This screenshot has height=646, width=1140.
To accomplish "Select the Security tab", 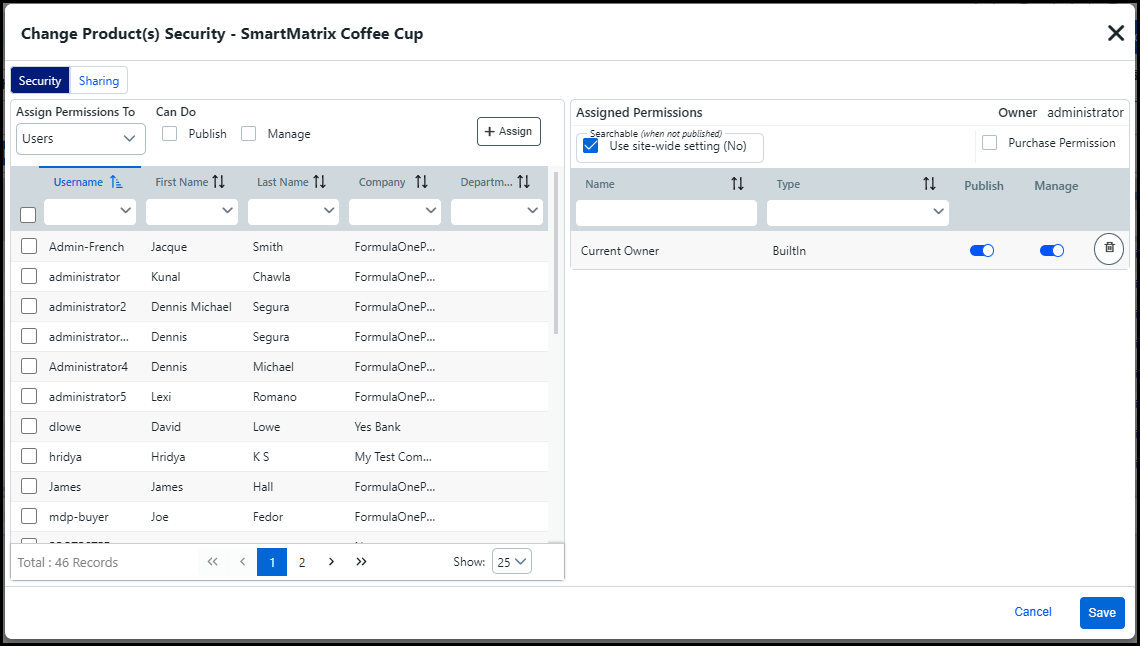I will [40, 81].
